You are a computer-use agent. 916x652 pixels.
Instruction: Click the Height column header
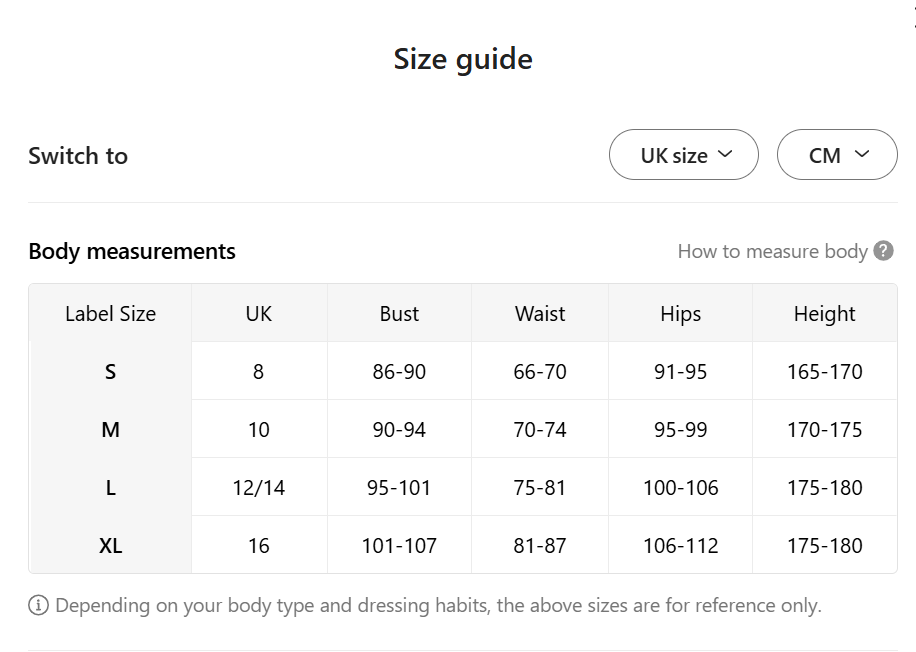coord(824,313)
